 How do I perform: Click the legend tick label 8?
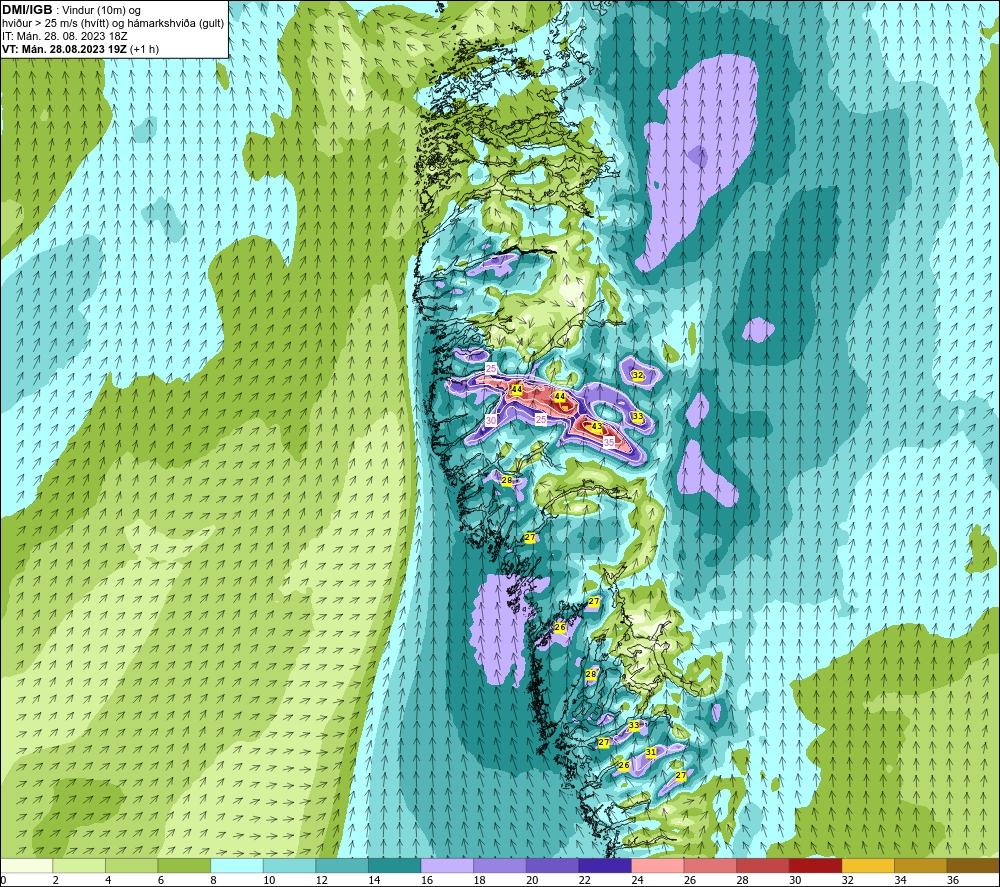pyautogui.click(x=213, y=880)
